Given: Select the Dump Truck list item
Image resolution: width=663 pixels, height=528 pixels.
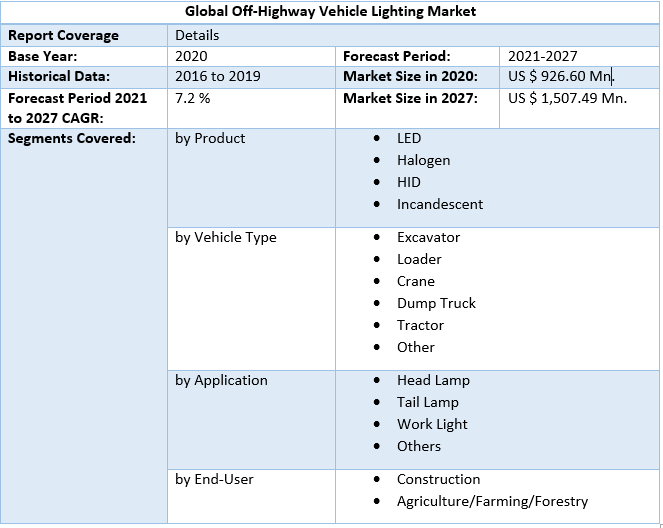Looking at the screenshot, I should [x=436, y=303].
